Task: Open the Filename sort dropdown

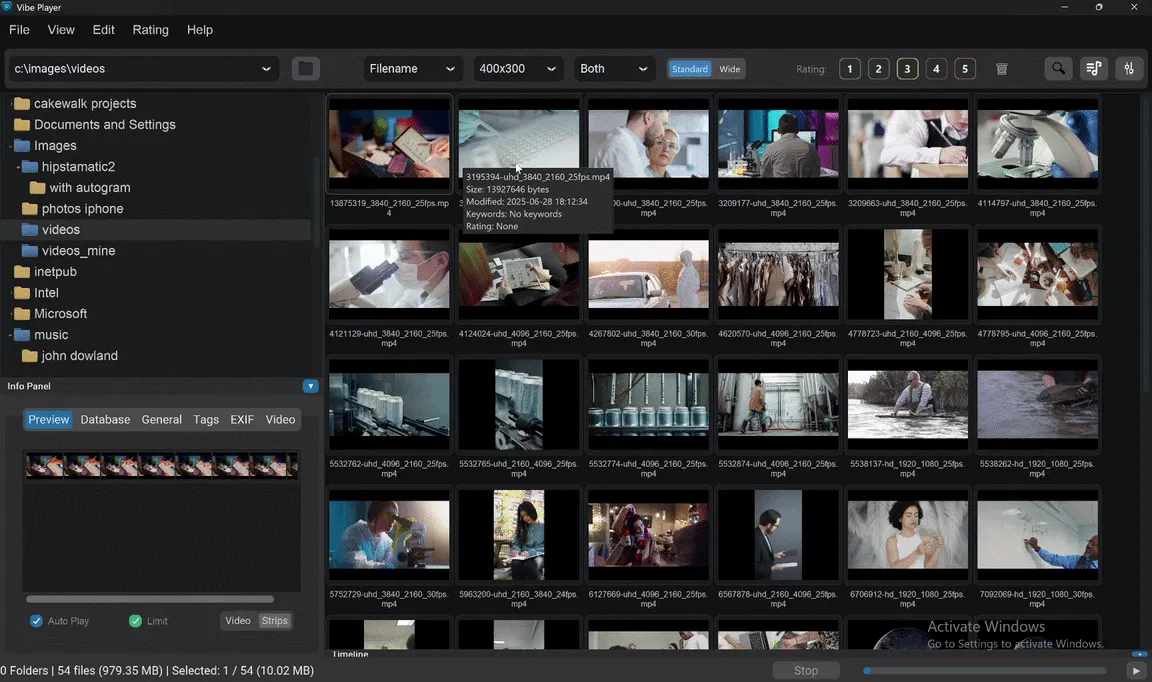Action: point(414,68)
